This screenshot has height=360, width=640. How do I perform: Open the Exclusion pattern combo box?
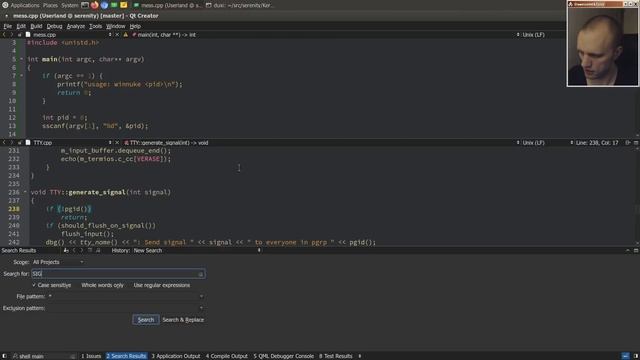point(126,308)
